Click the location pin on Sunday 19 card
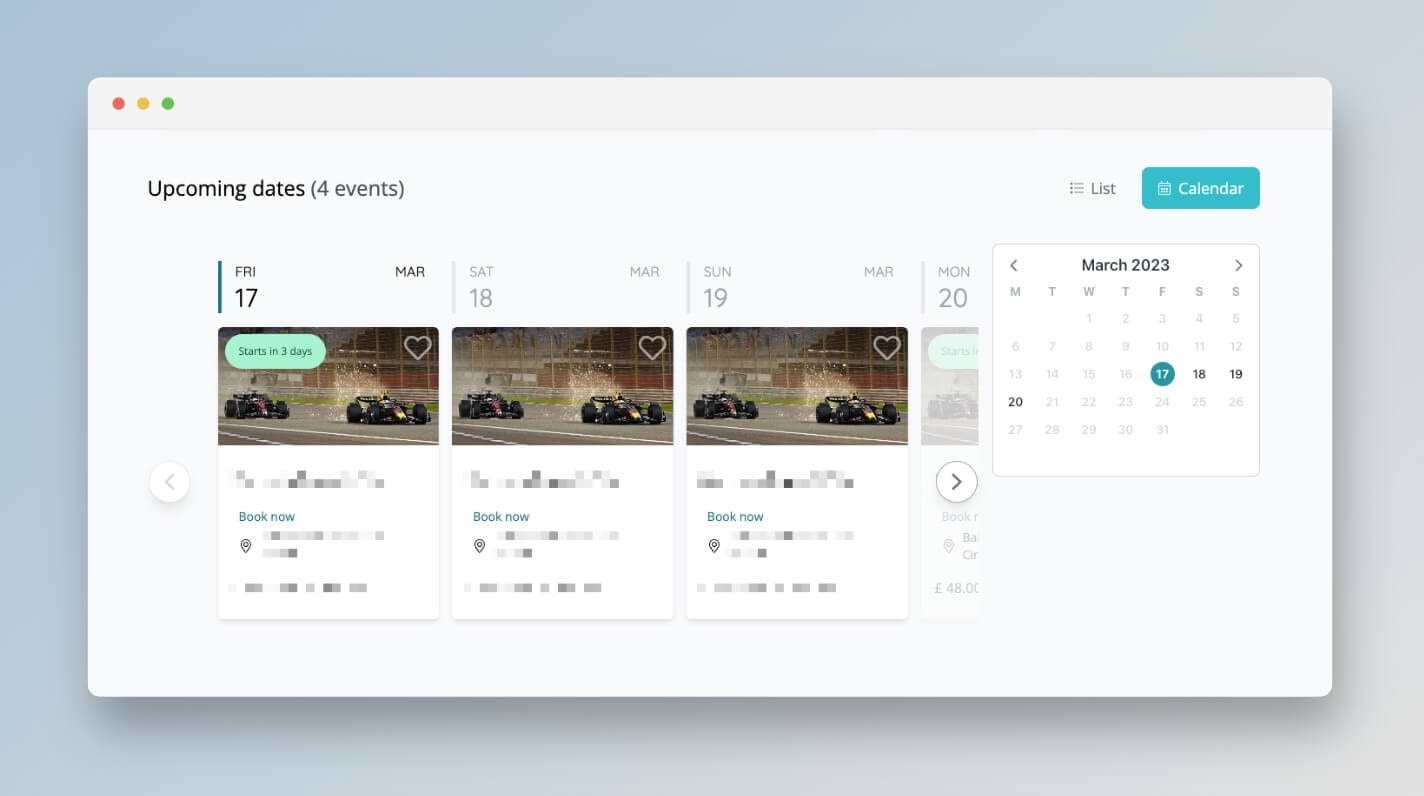This screenshot has width=1424, height=796. point(714,546)
